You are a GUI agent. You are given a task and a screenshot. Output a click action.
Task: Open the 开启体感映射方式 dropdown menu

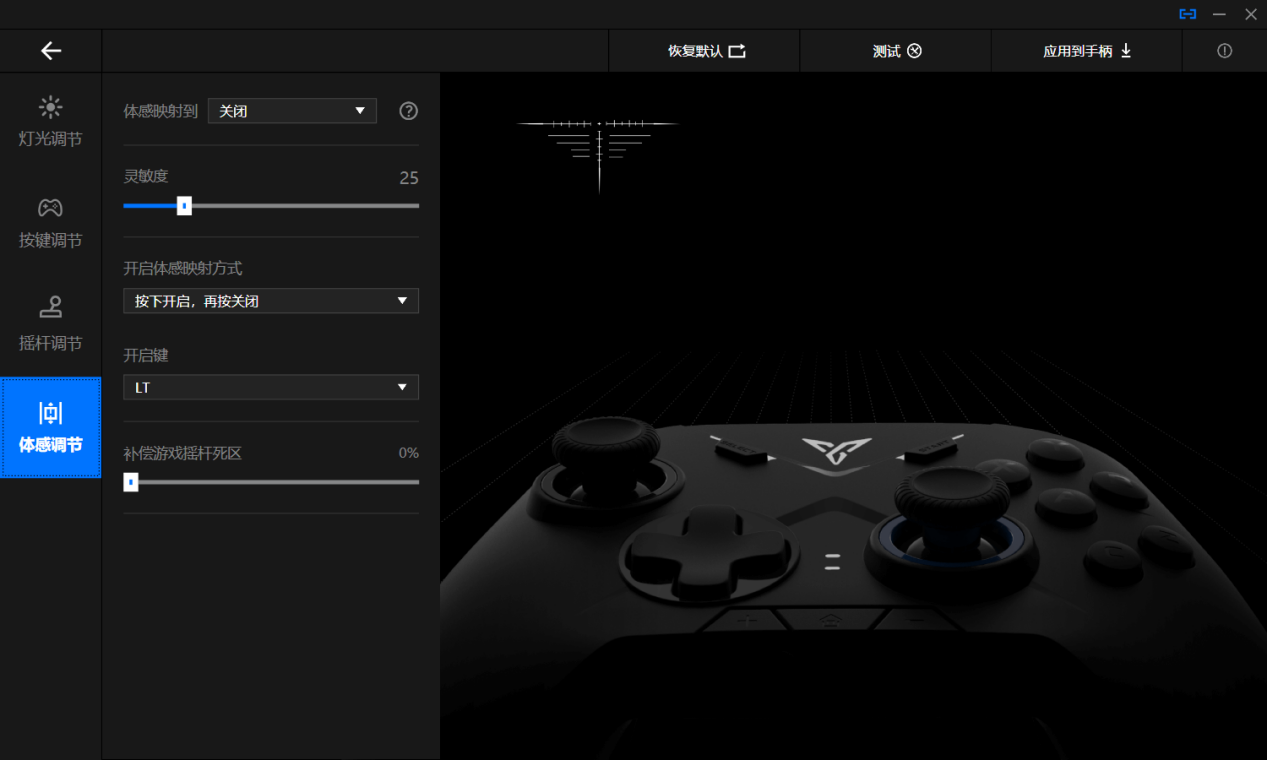pyautogui.click(x=271, y=301)
